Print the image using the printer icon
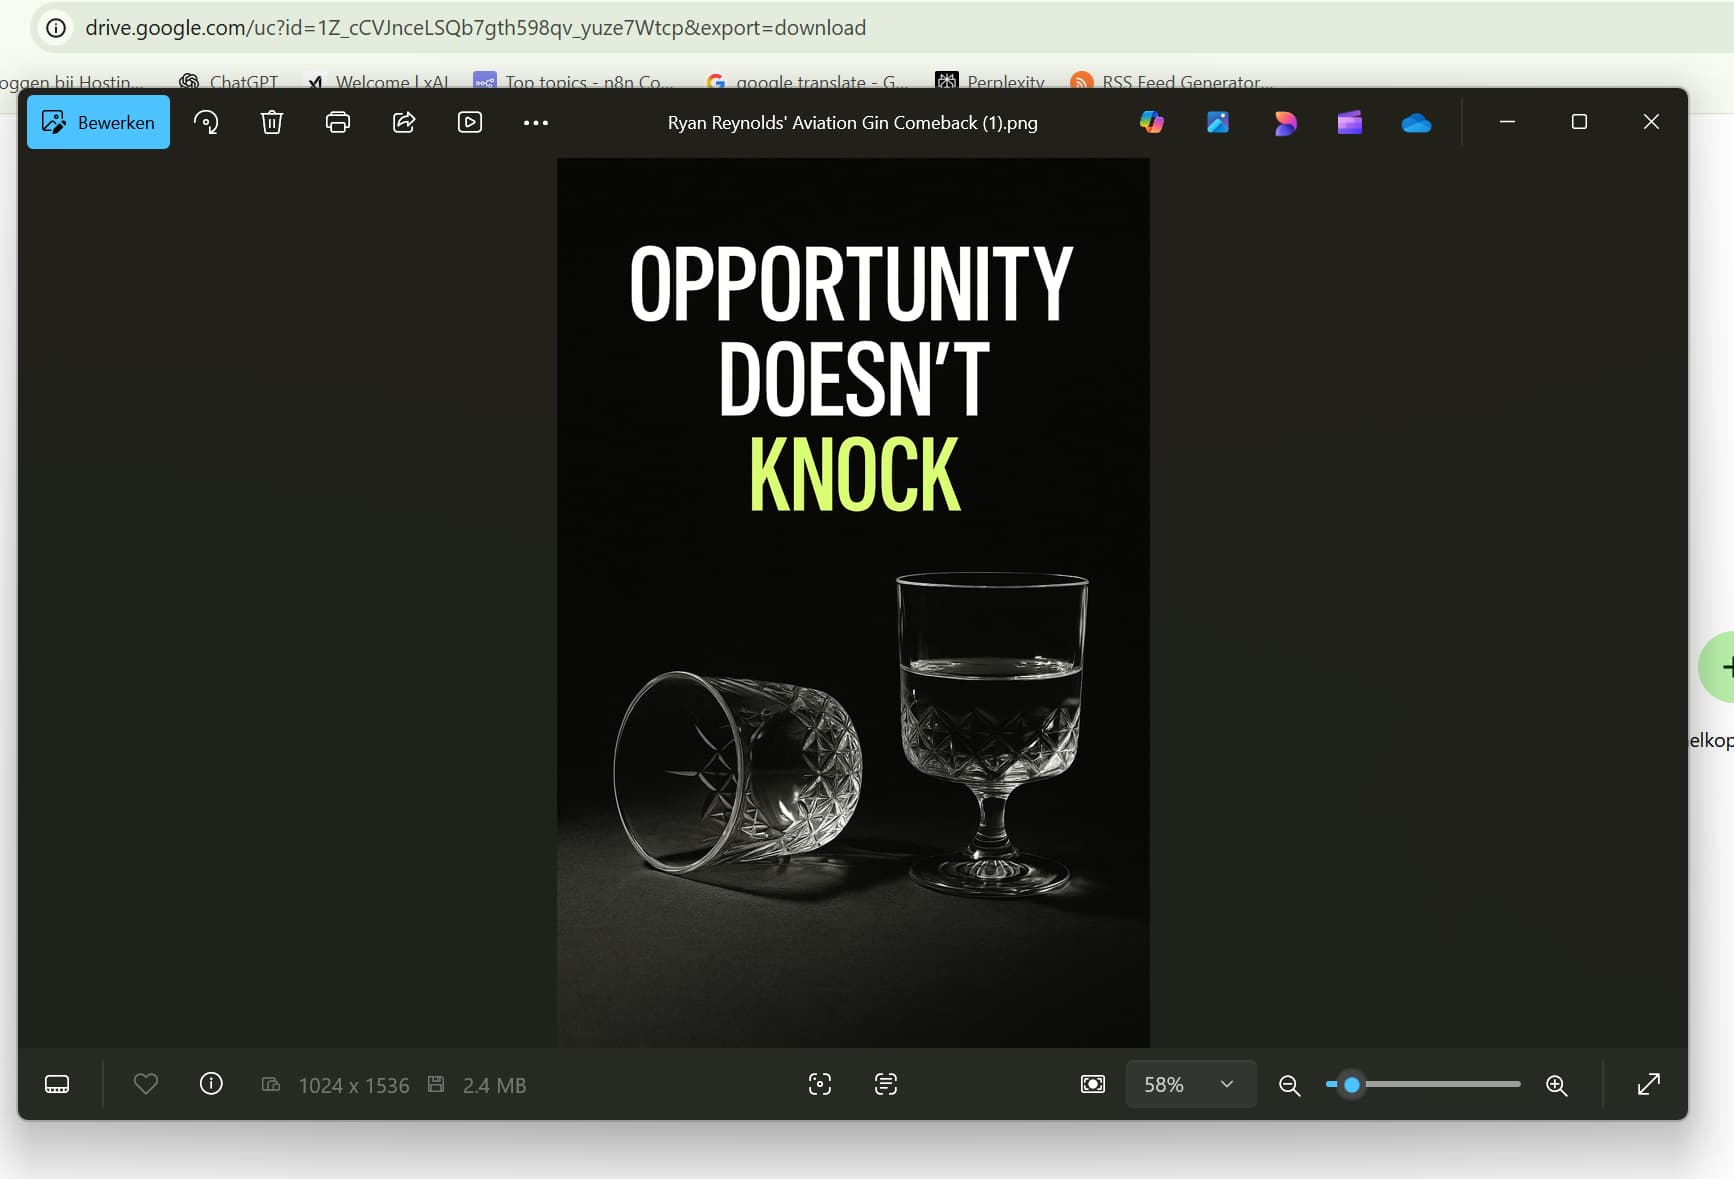The image size is (1734, 1179). [x=338, y=122]
